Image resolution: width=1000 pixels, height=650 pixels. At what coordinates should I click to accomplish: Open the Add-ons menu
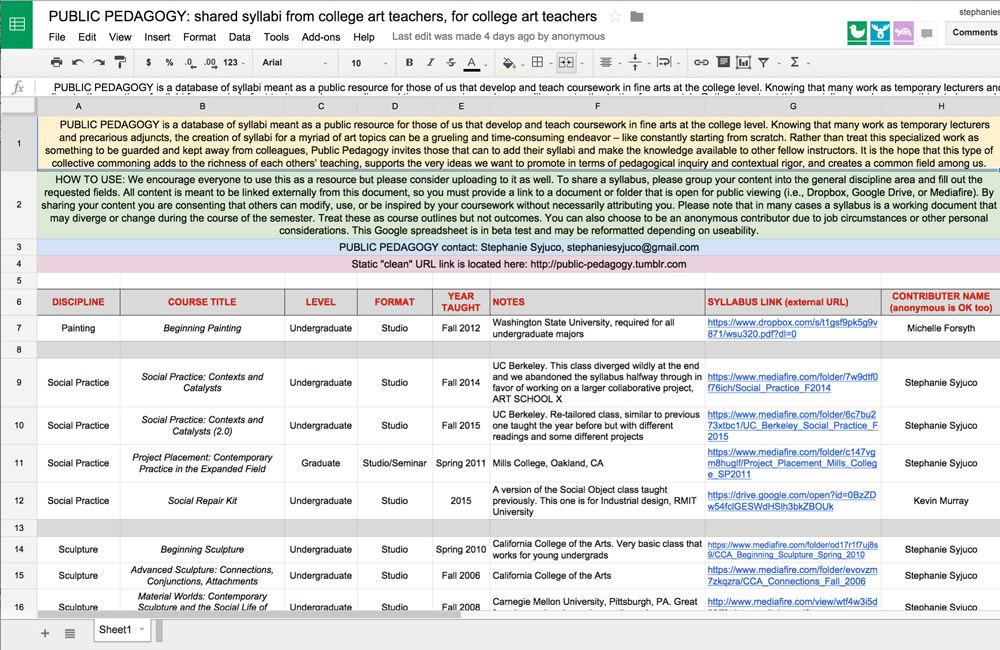click(x=321, y=37)
